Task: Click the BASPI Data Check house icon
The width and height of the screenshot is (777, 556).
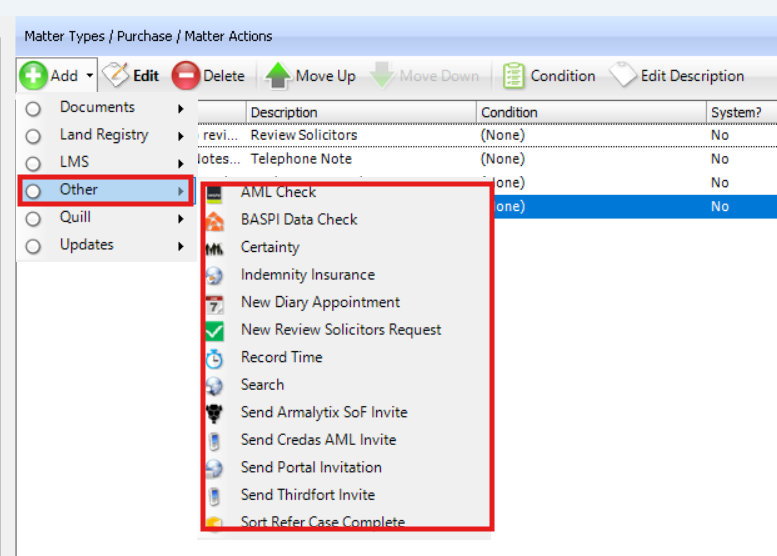Action: click(215, 222)
